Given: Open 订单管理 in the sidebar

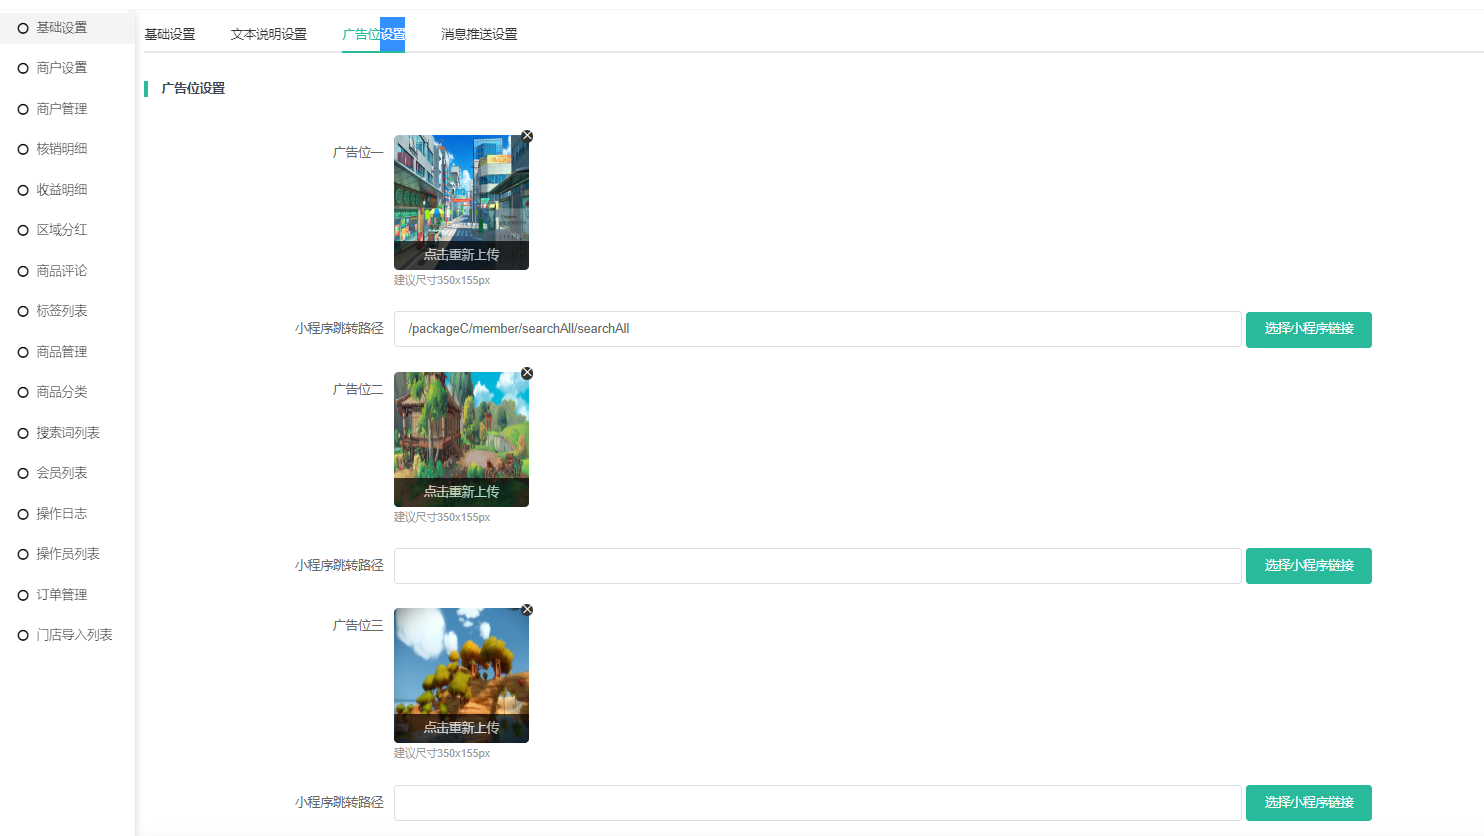Looking at the screenshot, I should click(62, 595).
